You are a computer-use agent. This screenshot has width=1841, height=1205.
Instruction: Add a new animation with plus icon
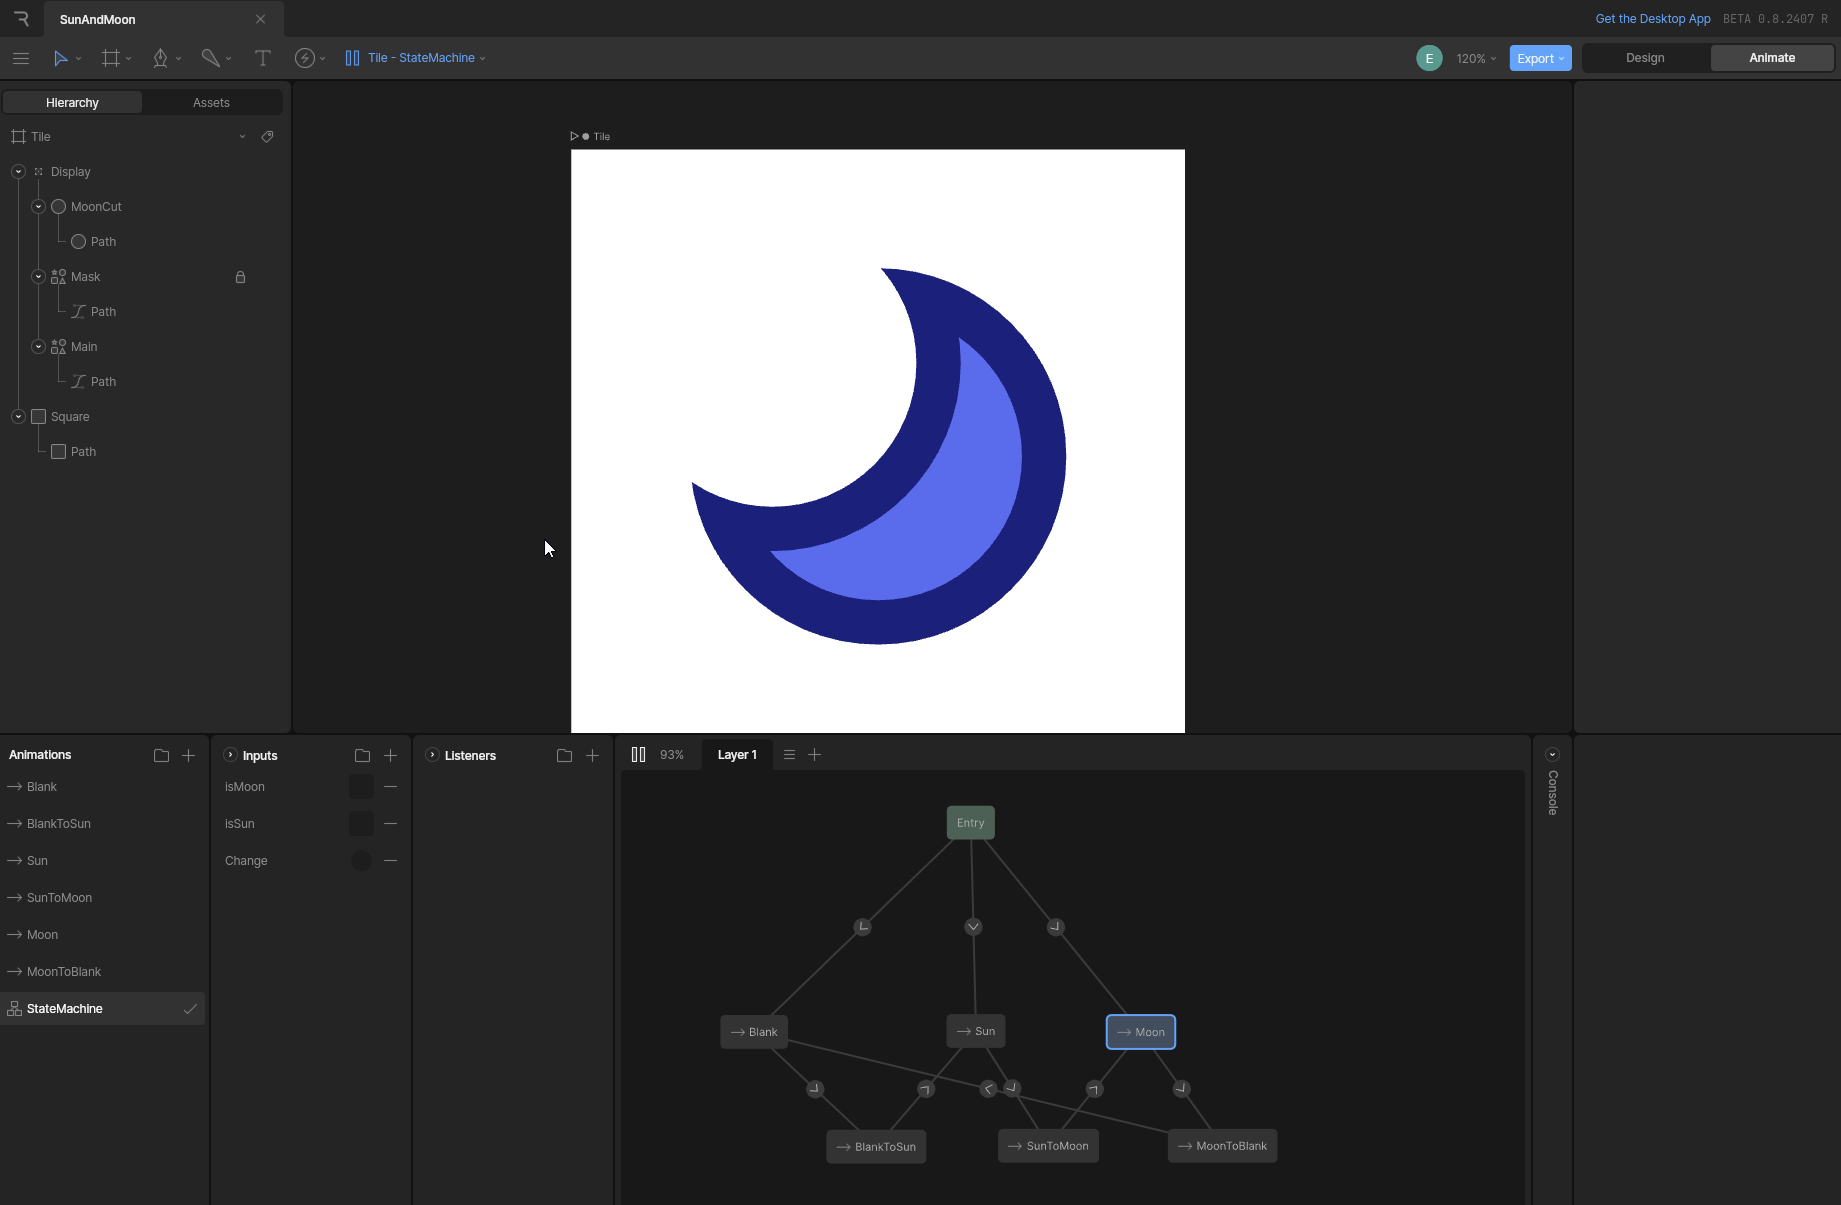[188, 755]
